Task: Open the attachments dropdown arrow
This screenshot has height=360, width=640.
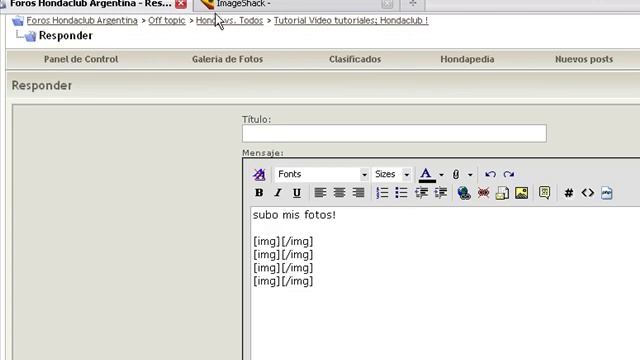Action: [470, 175]
